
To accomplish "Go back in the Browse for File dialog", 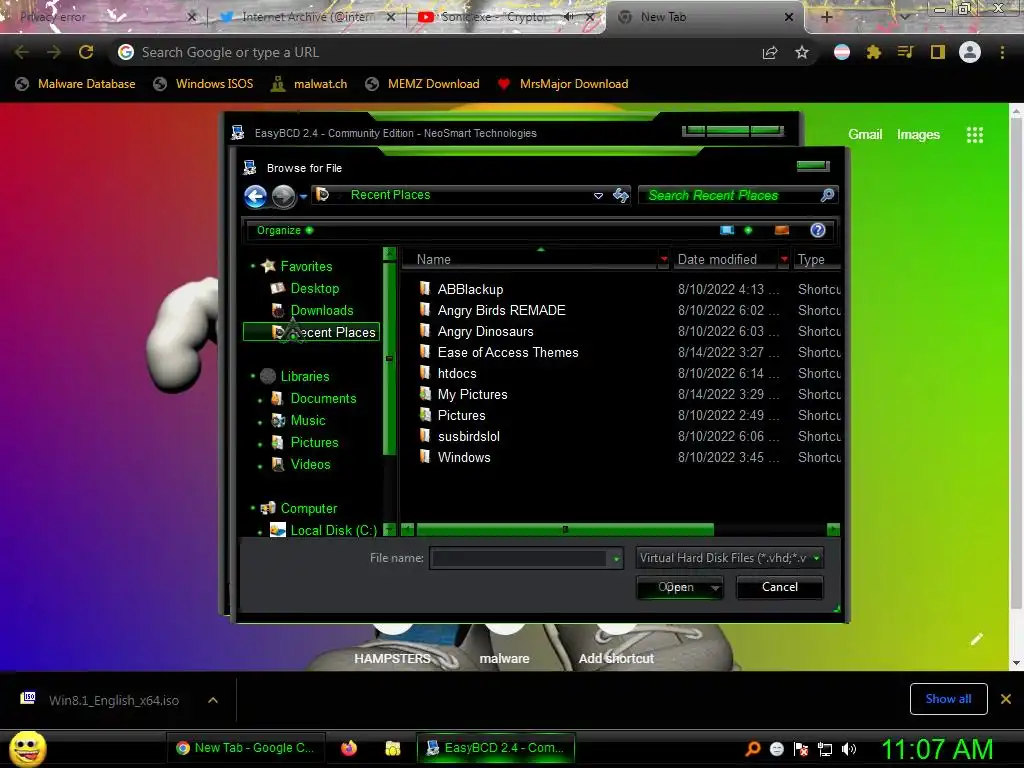I will pyautogui.click(x=255, y=196).
